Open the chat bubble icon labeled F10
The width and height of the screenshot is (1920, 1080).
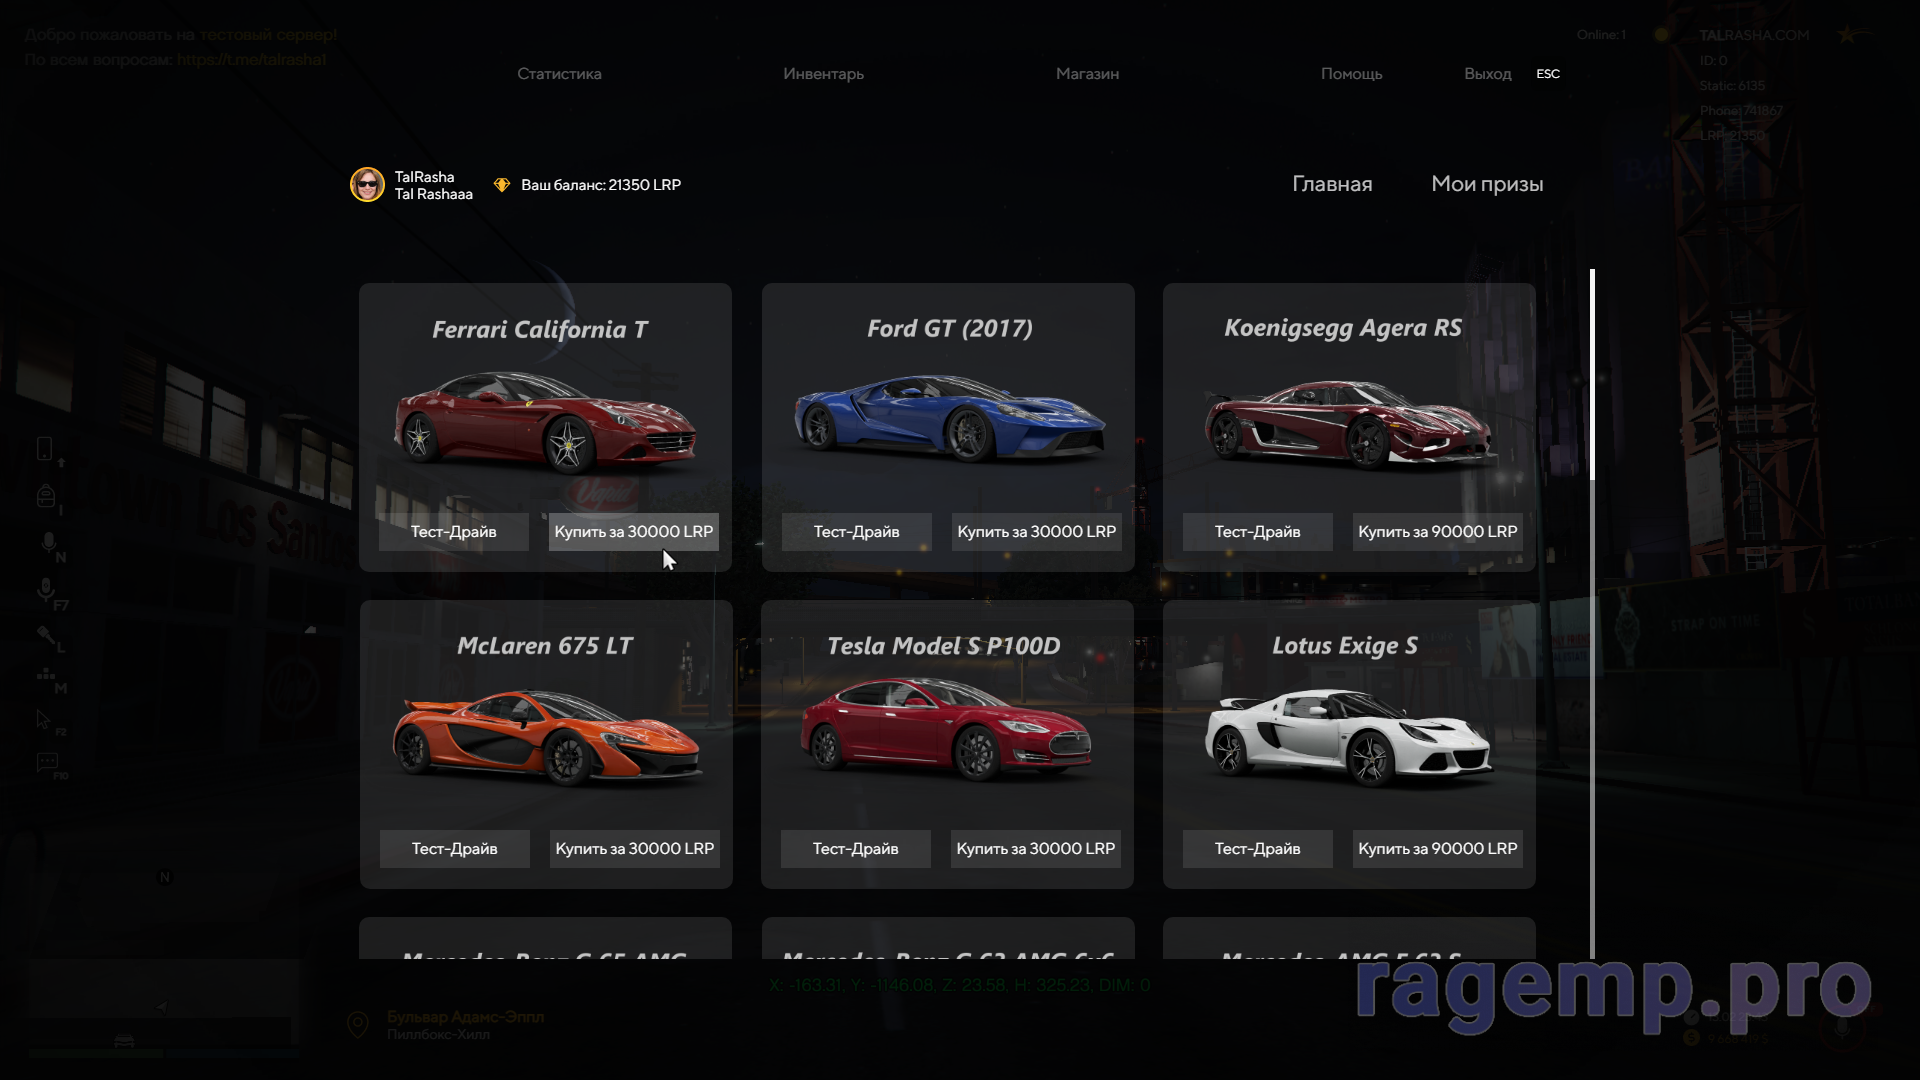pos(47,763)
